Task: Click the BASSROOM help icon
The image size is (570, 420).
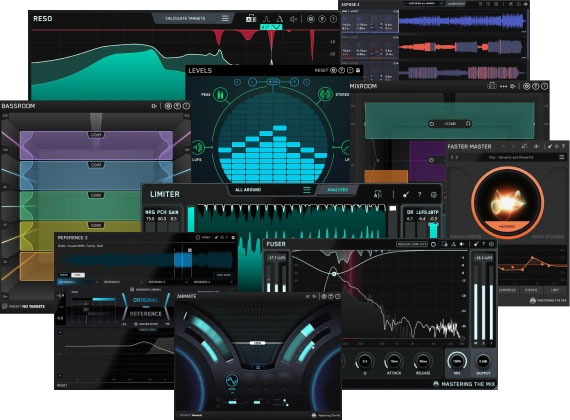Action: 177,106
